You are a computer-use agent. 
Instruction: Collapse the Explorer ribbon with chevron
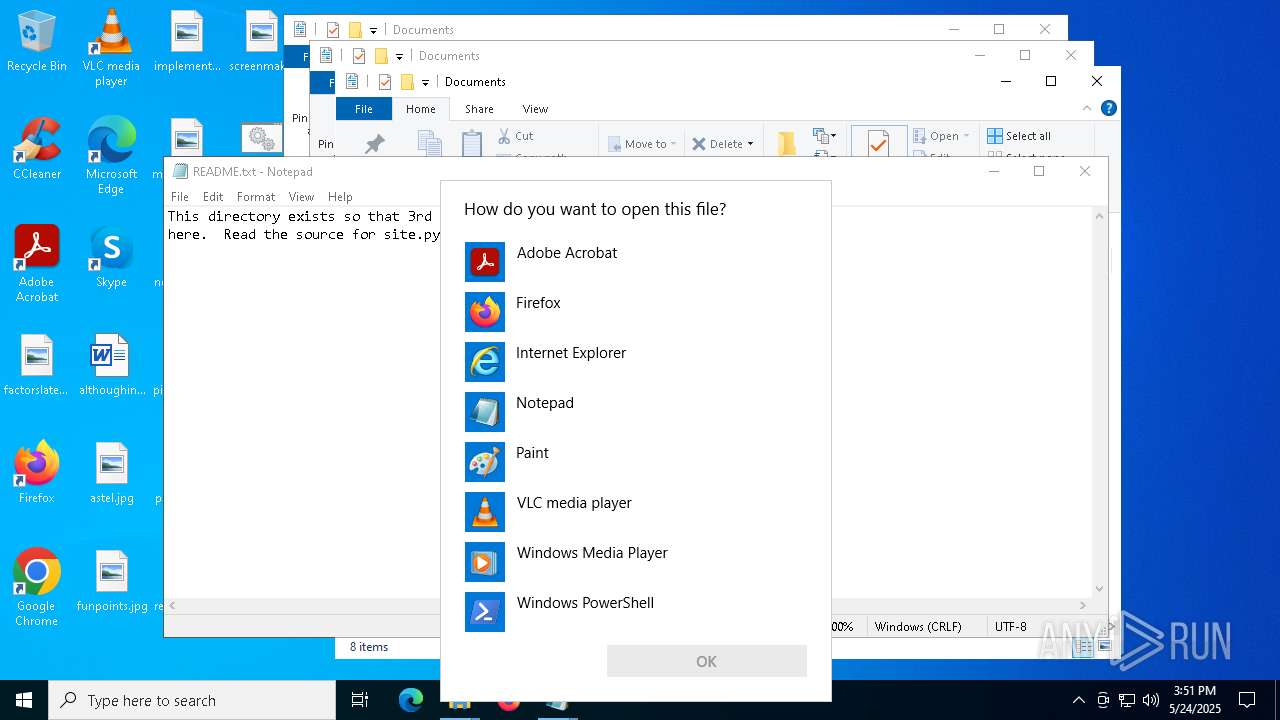point(1087,108)
